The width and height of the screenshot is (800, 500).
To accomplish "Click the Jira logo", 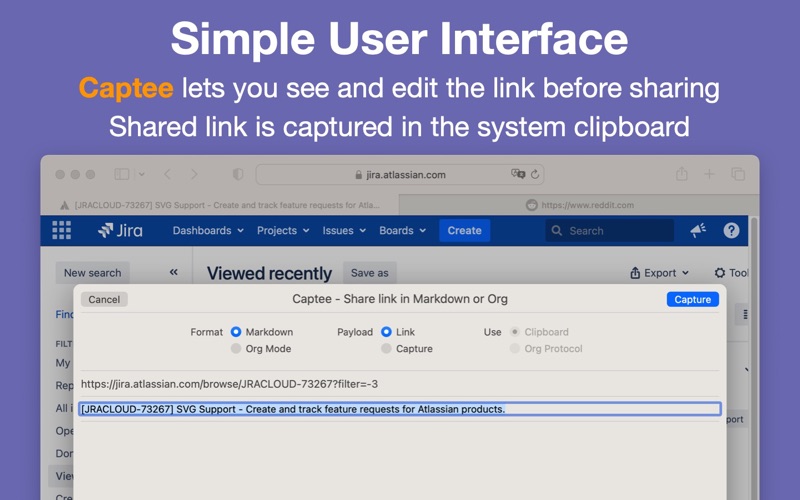I will [x=120, y=231].
